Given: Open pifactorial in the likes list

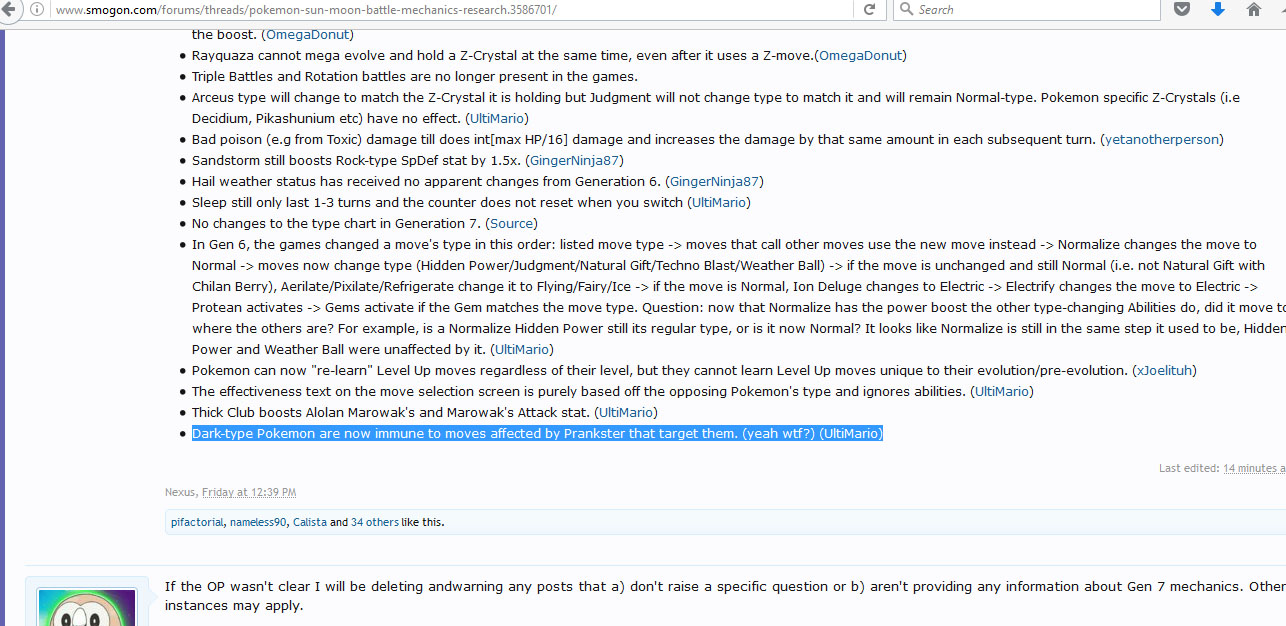Looking at the screenshot, I should tap(197, 522).
